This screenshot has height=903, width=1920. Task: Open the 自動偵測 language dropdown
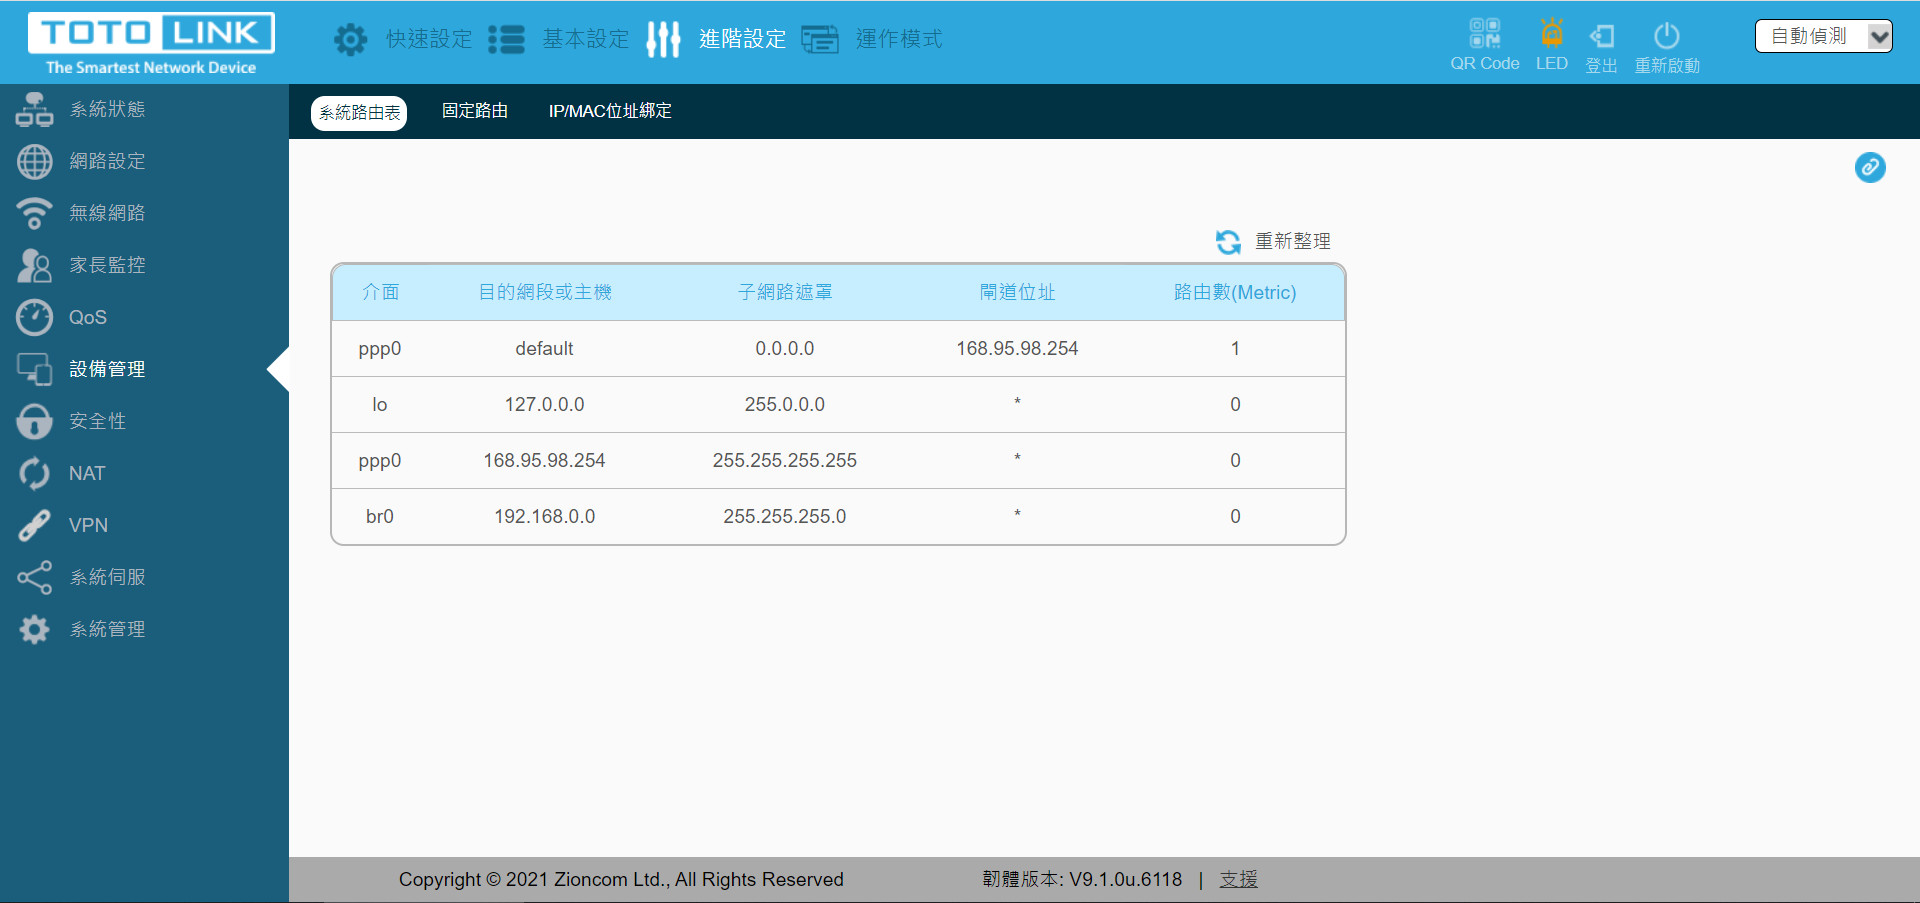[x=1824, y=36]
